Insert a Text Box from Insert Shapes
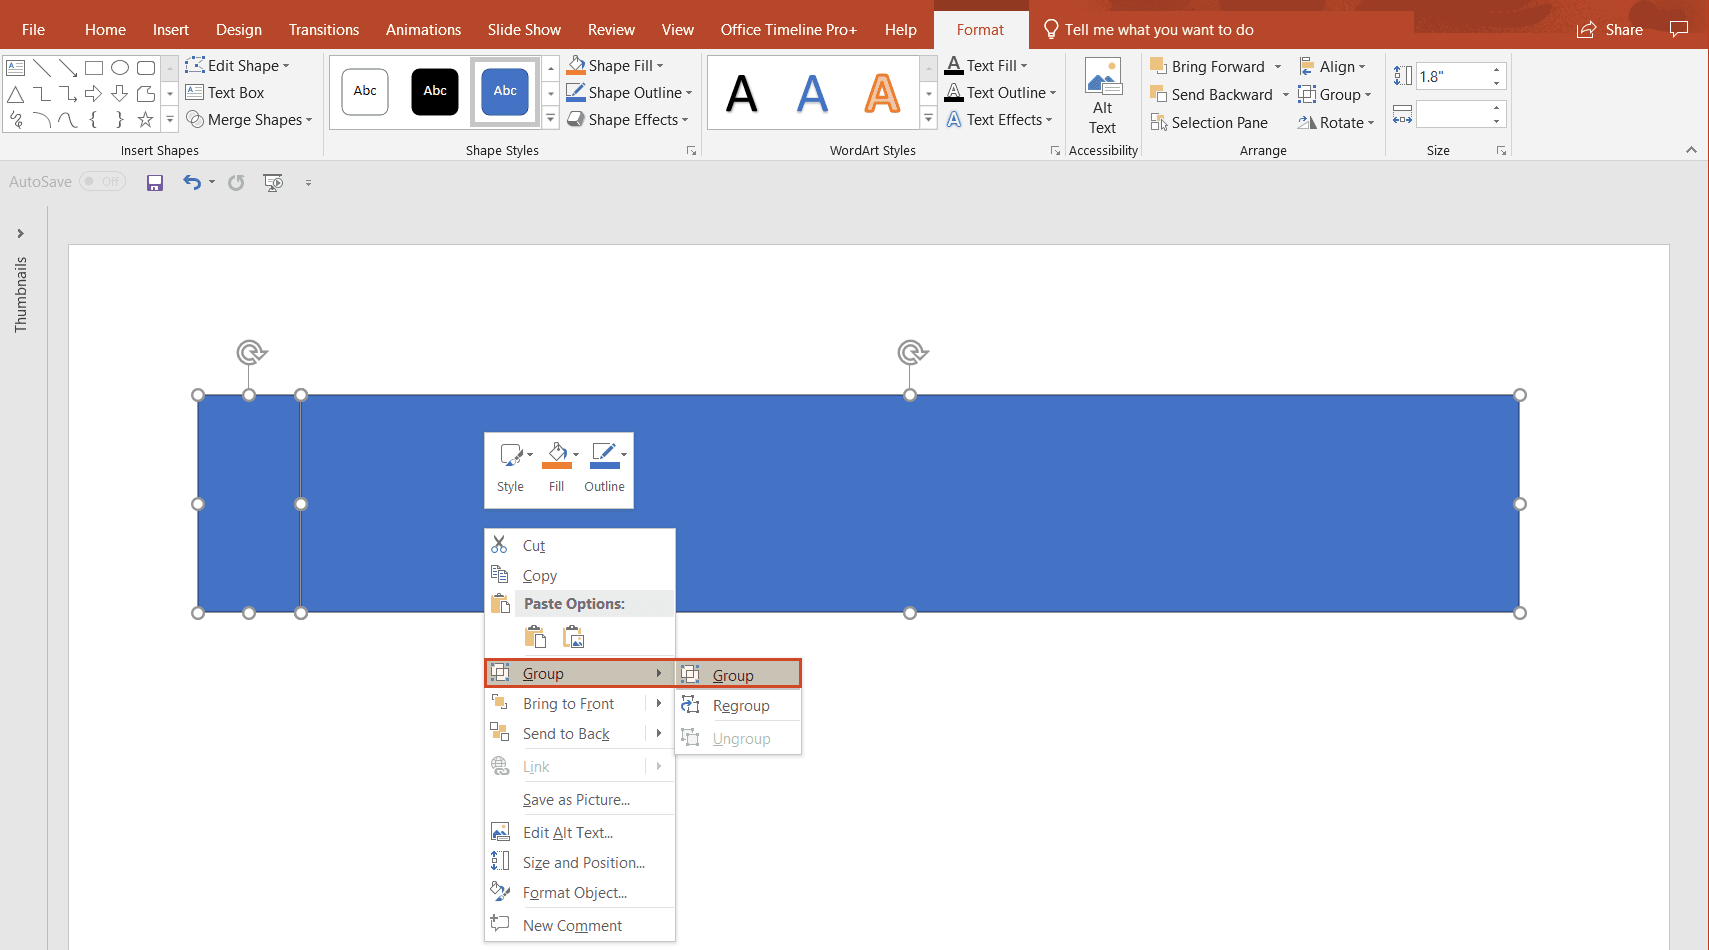The height and width of the screenshot is (950, 1709). click(225, 92)
